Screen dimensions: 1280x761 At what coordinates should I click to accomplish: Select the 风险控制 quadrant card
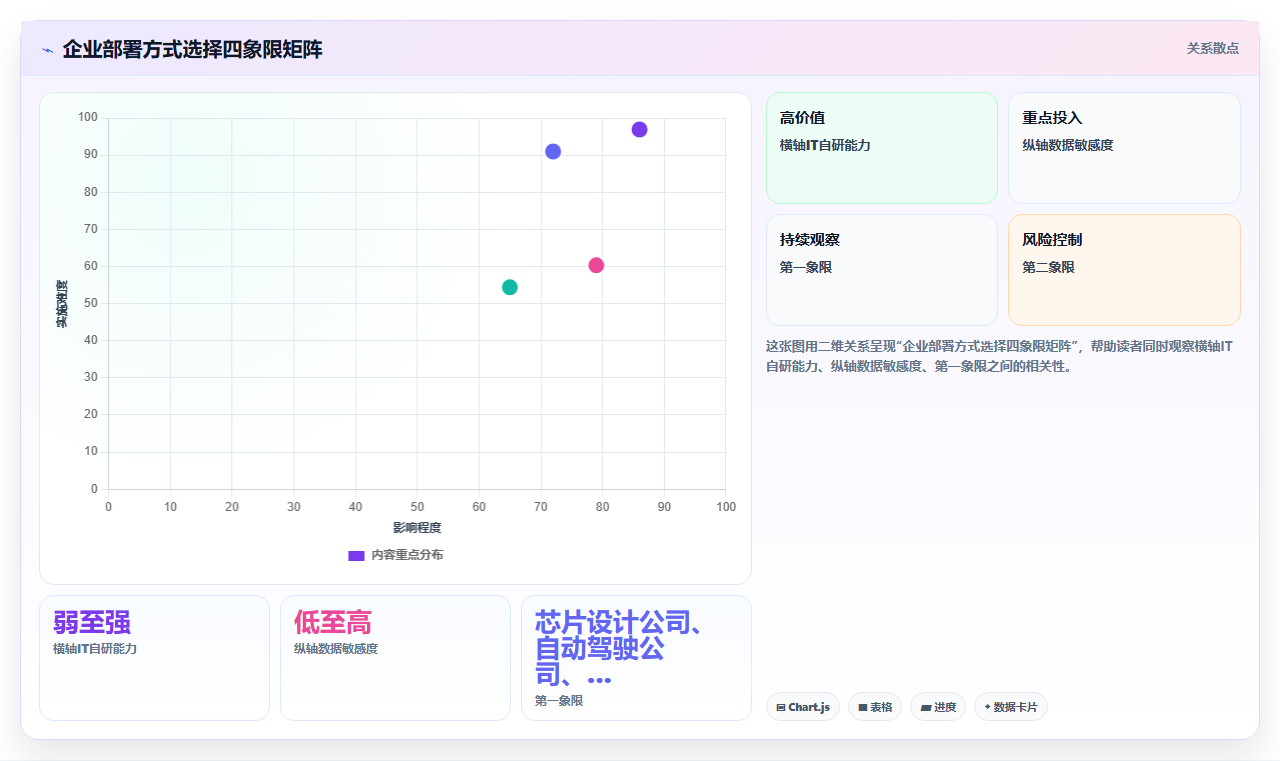(x=1124, y=270)
